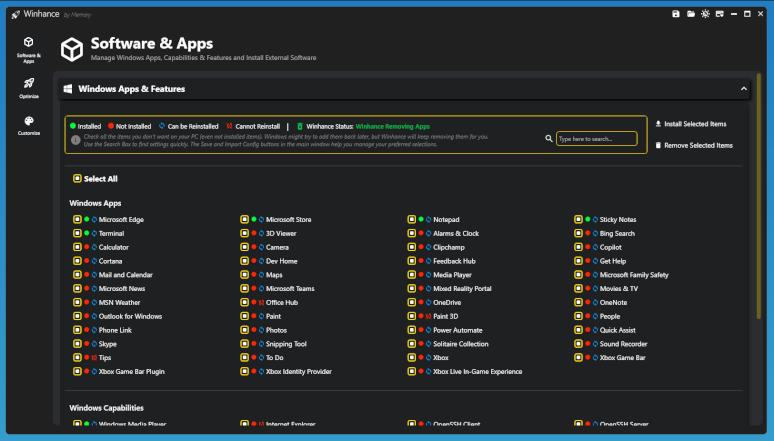774x441 pixels.
Task: Click the Winhance rocket logo in title bar
Action: click(16, 14)
